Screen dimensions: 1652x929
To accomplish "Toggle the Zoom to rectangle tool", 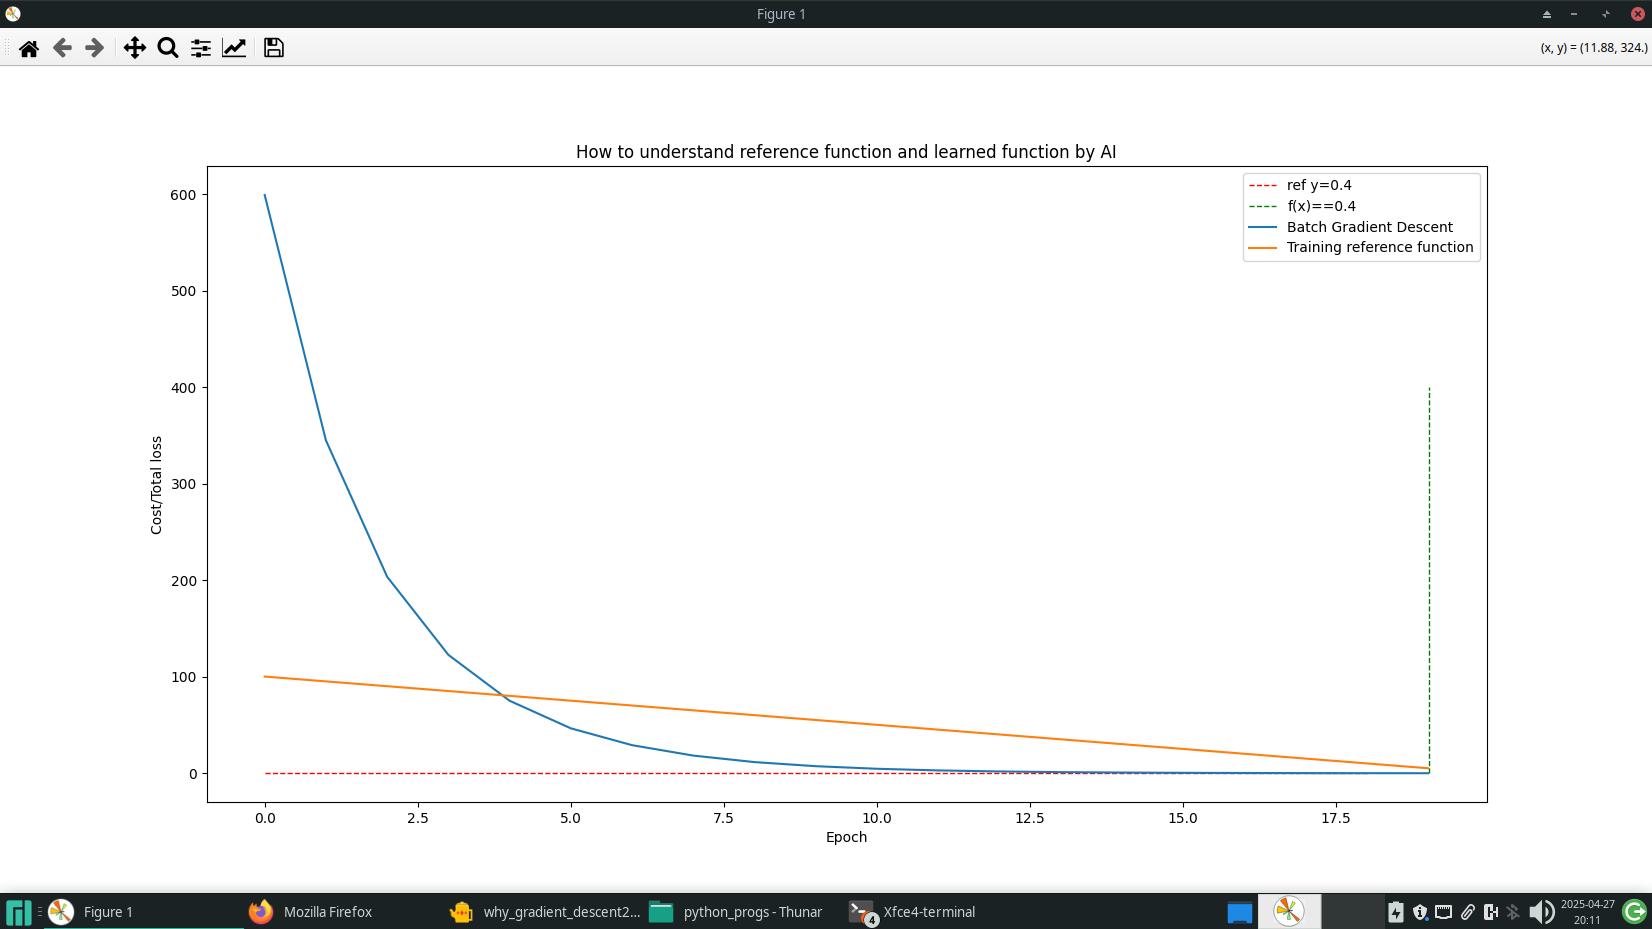I will pyautogui.click(x=168, y=48).
